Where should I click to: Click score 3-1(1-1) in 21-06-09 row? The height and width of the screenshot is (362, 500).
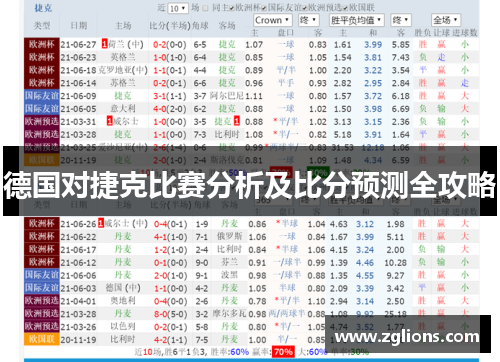[170, 96]
